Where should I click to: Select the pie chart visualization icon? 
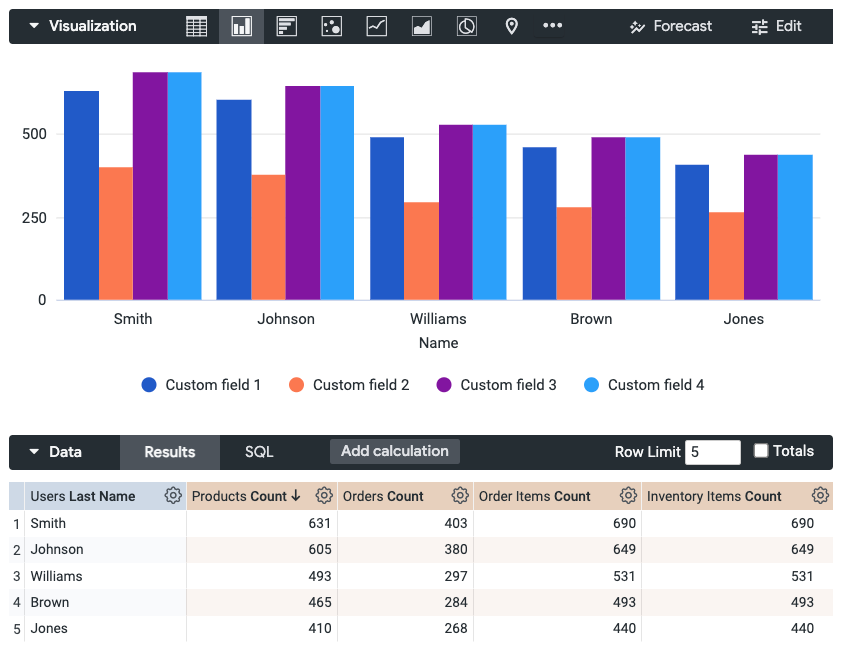[x=467, y=26]
